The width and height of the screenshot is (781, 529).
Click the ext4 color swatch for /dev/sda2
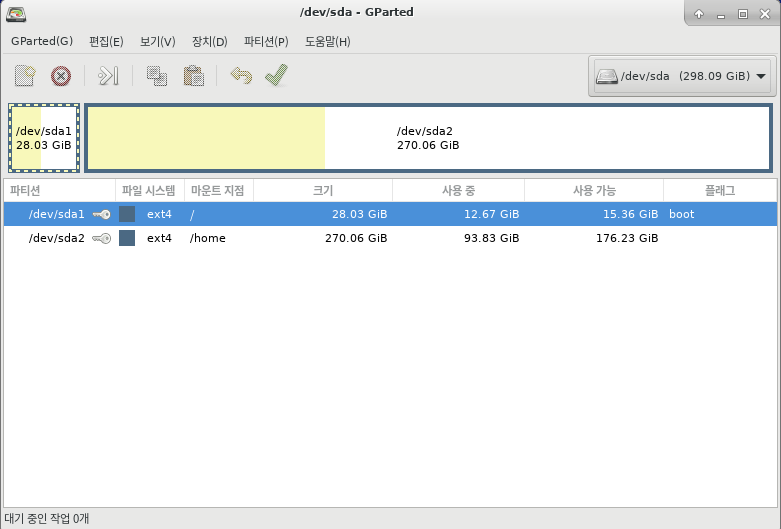point(127,238)
